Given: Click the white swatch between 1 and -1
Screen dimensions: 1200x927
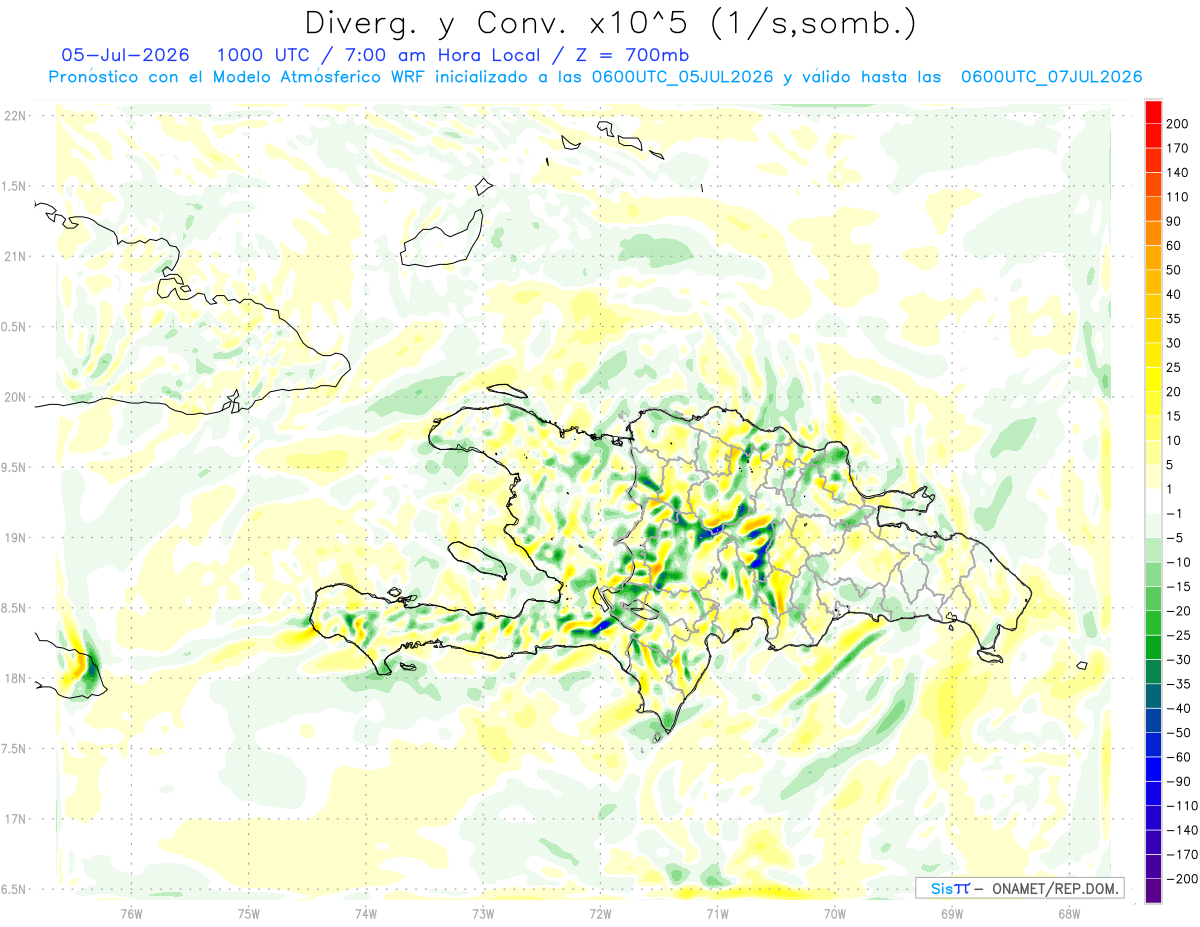Looking at the screenshot, I should coord(1153,501).
